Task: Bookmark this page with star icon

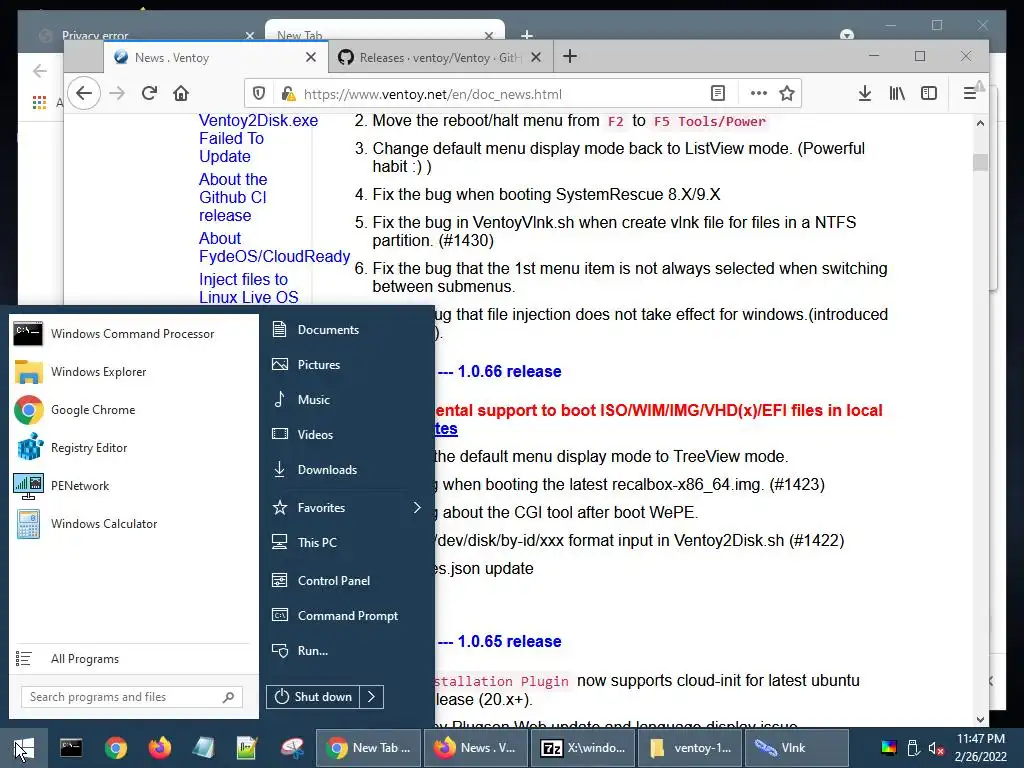Action: 787,93
